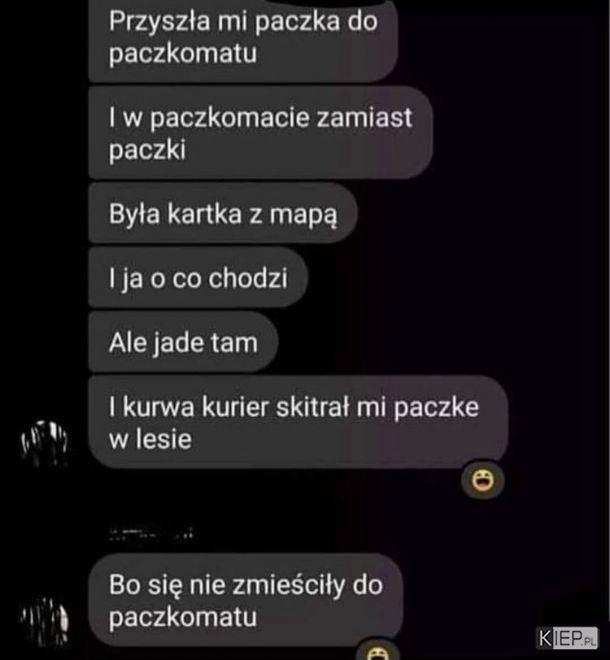
Task: Tap the 'I kurwa kurier skitrał mi paczke' message
Action: [x=298, y=423]
